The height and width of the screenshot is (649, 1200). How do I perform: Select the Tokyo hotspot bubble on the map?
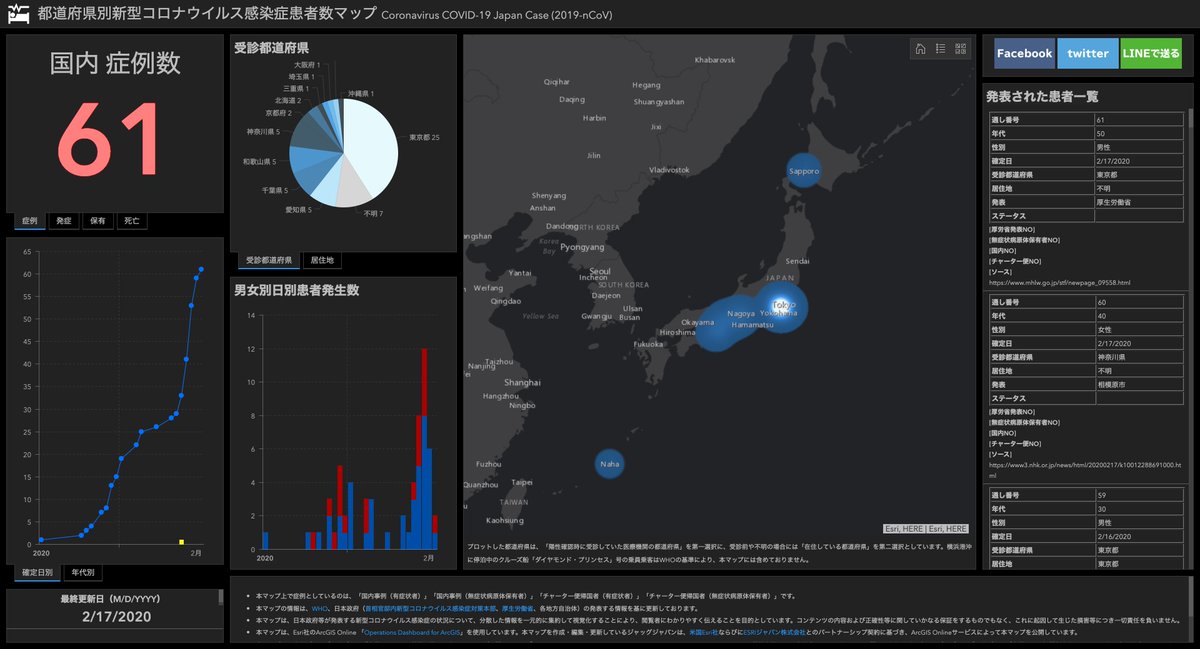click(x=782, y=305)
